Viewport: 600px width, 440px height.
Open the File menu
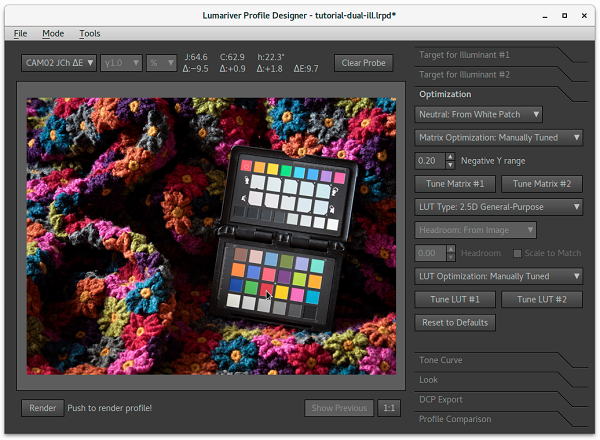coord(20,33)
